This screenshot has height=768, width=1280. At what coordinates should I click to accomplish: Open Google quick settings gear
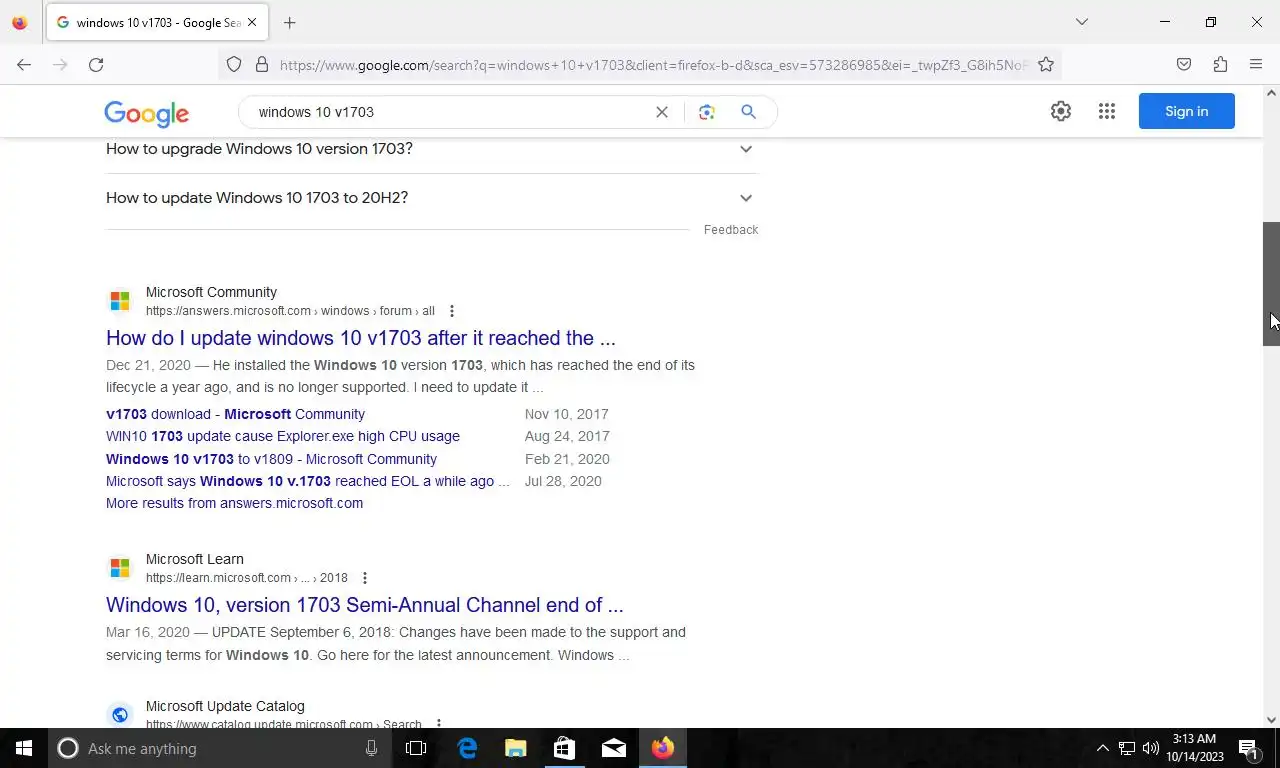pos(1061,111)
